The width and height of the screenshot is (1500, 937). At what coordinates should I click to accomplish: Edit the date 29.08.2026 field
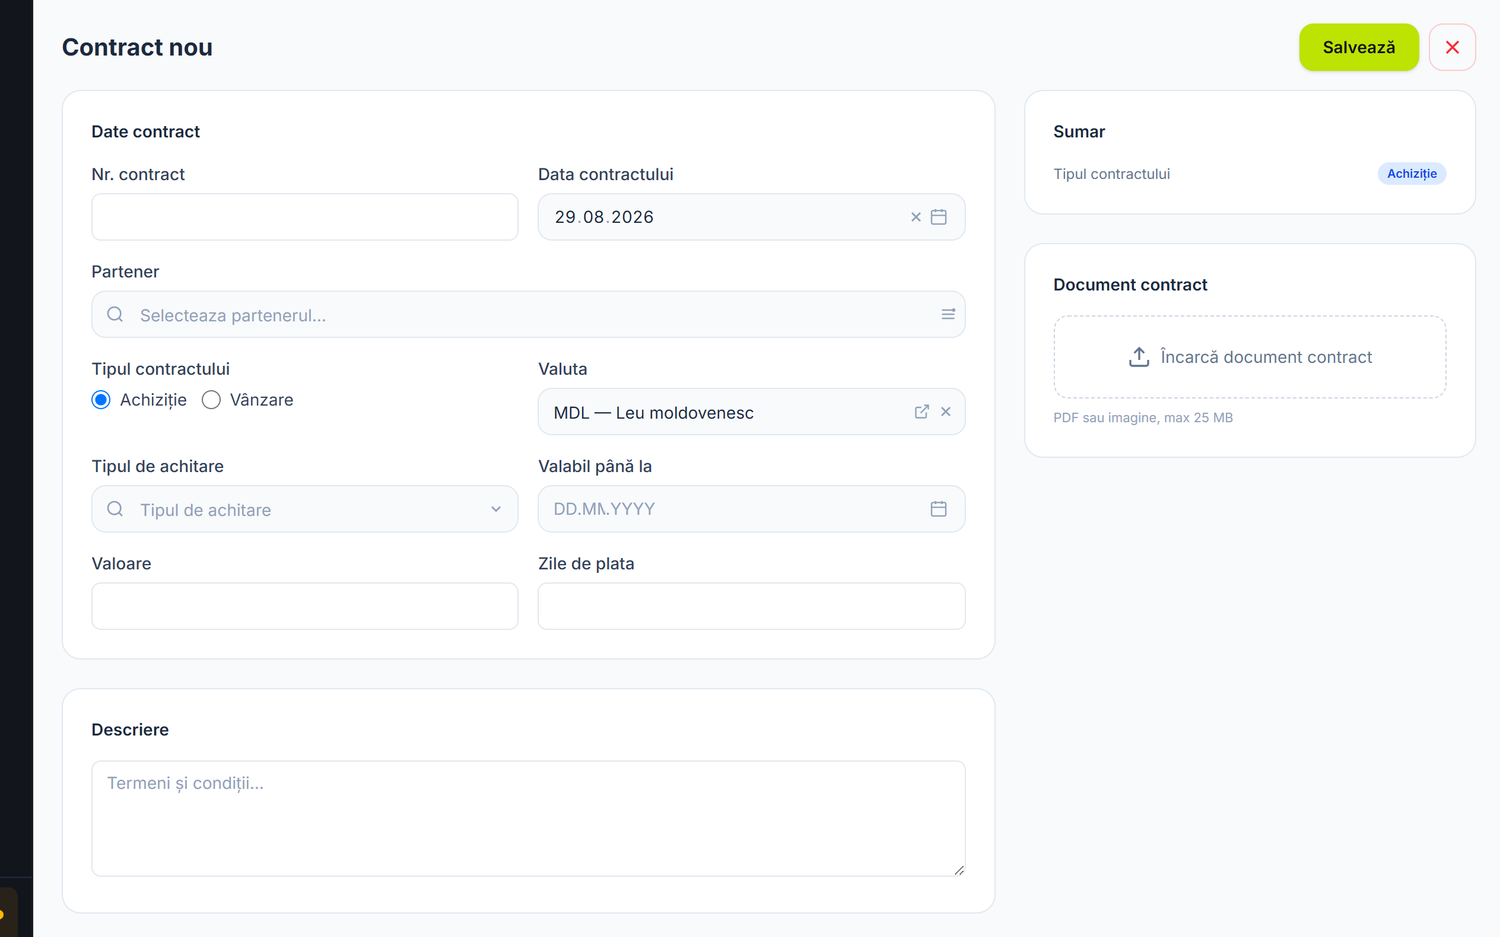pos(752,217)
